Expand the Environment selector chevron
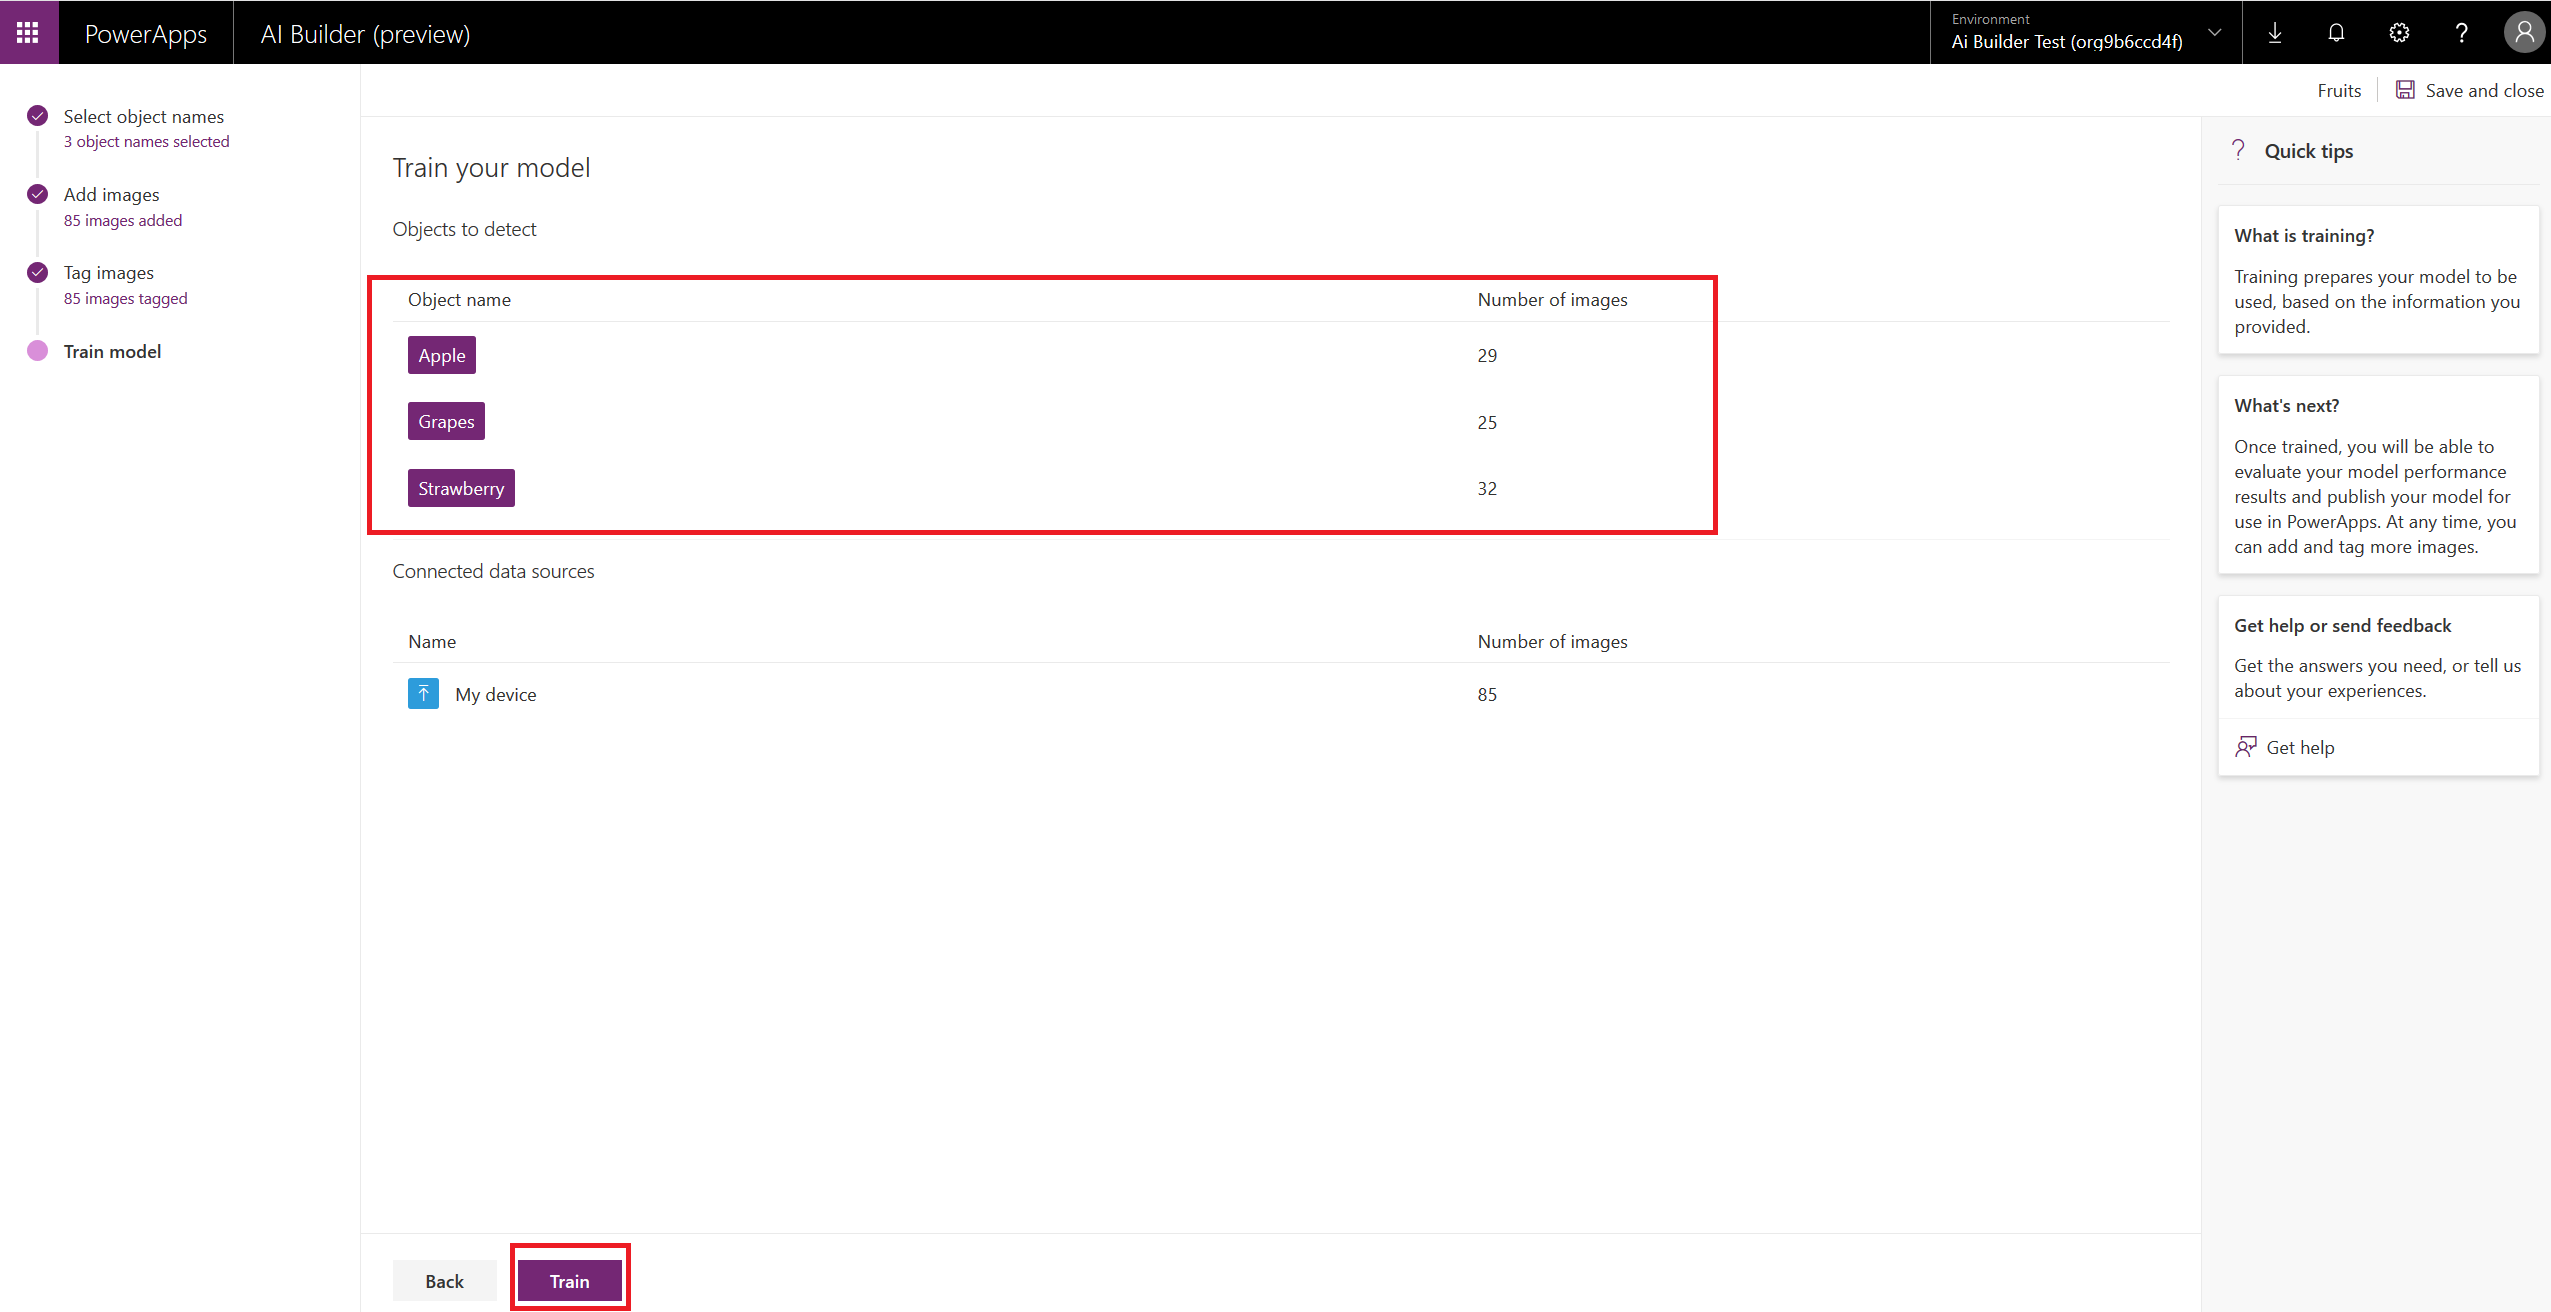2551x1312 pixels. [2215, 33]
